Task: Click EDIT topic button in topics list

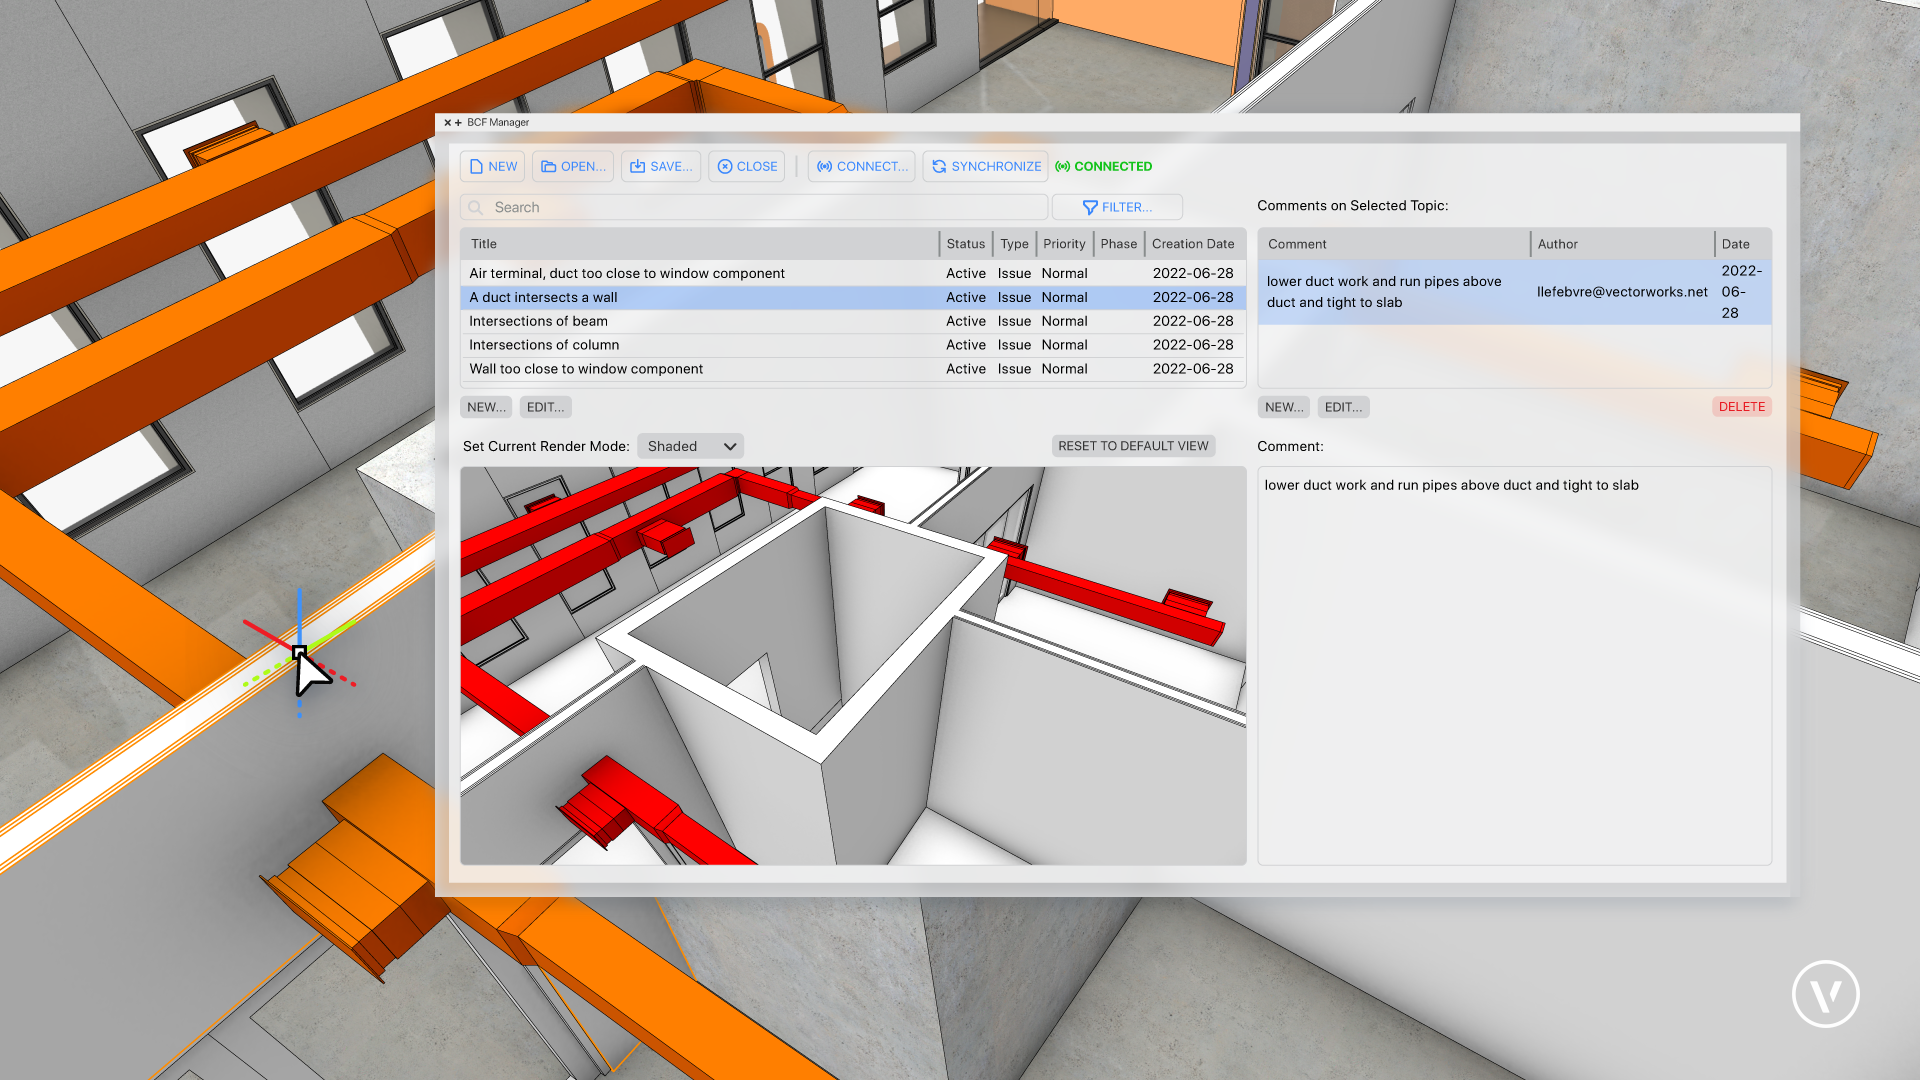Action: 545,406
